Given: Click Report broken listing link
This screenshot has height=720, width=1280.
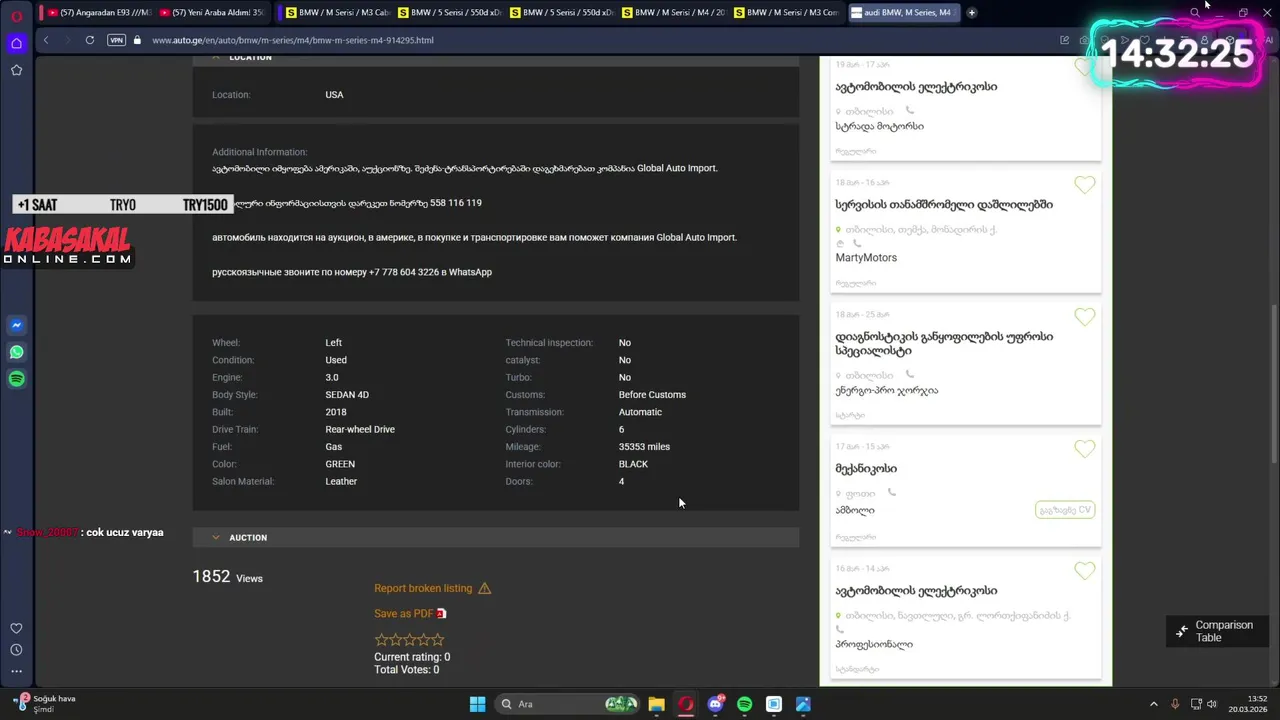Looking at the screenshot, I should pos(423,588).
